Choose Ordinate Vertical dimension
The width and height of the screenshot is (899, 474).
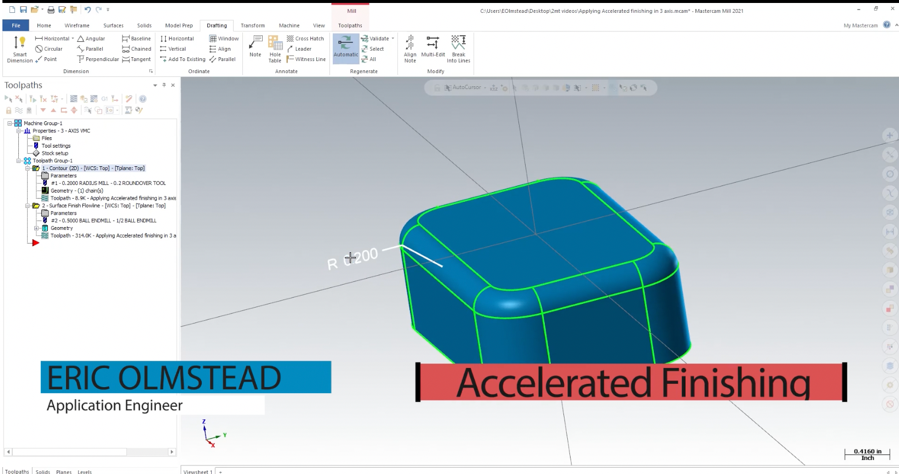pyautogui.click(x=173, y=49)
